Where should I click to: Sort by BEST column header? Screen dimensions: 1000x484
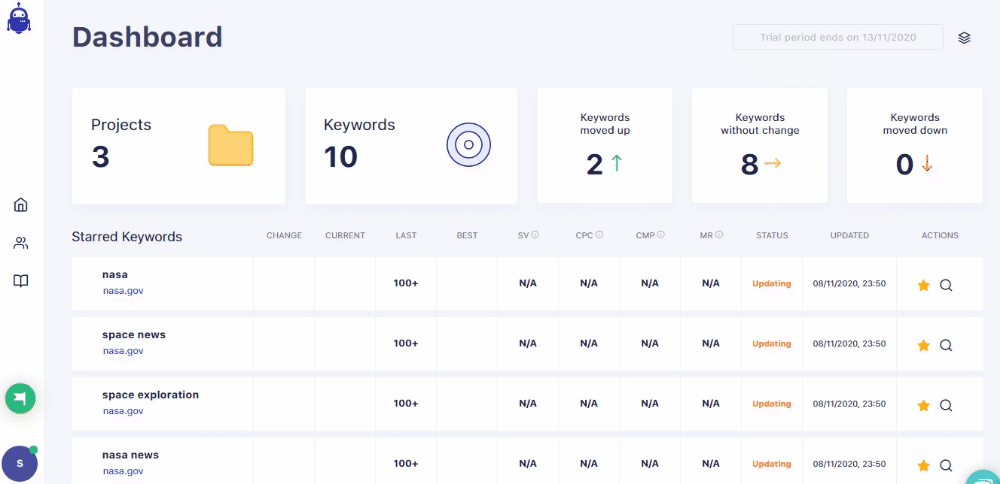(467, 235)
